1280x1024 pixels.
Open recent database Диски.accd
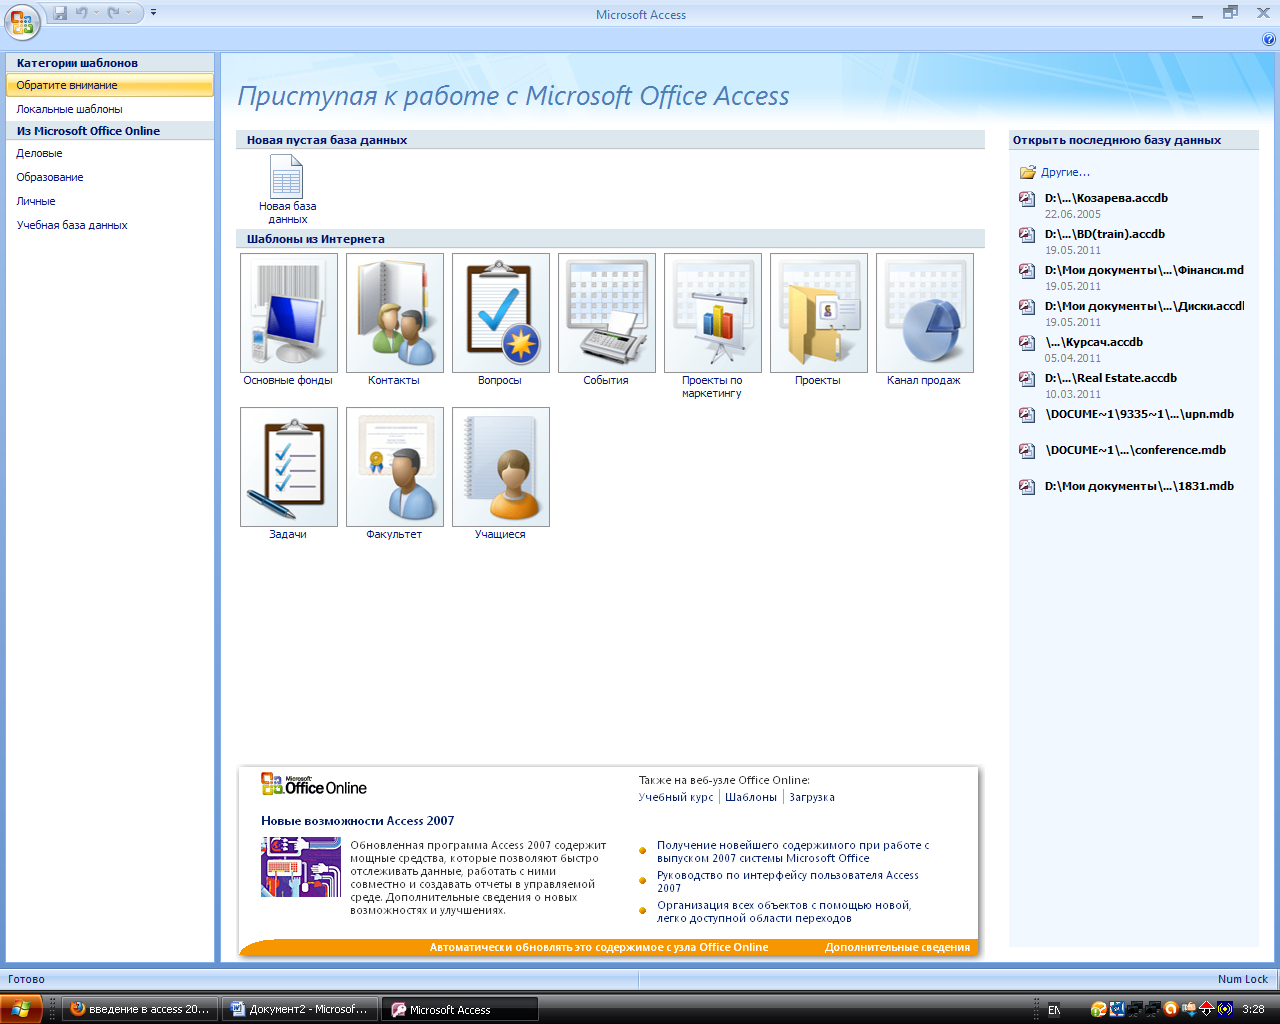tap(1144, 306)
